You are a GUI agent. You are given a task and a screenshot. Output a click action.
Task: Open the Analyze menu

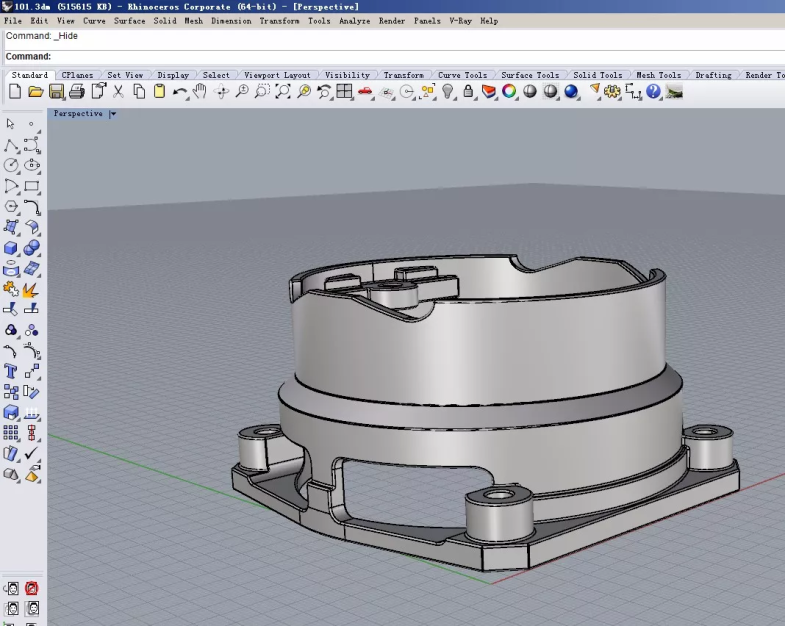click(x=354, y=21)
